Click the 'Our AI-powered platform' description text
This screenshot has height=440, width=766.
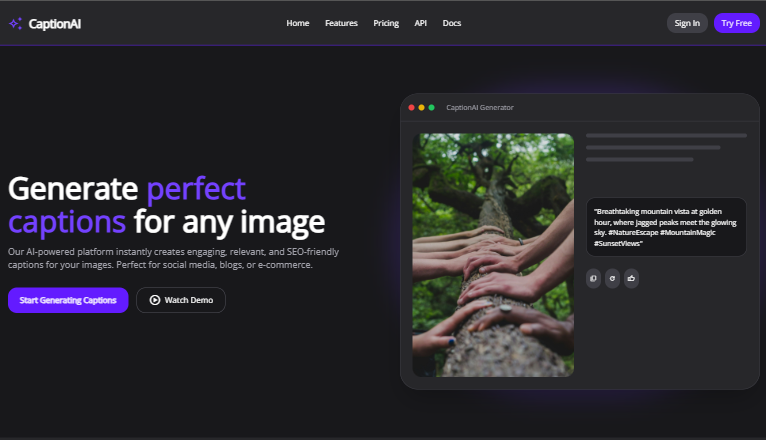(x=173, y=258)
